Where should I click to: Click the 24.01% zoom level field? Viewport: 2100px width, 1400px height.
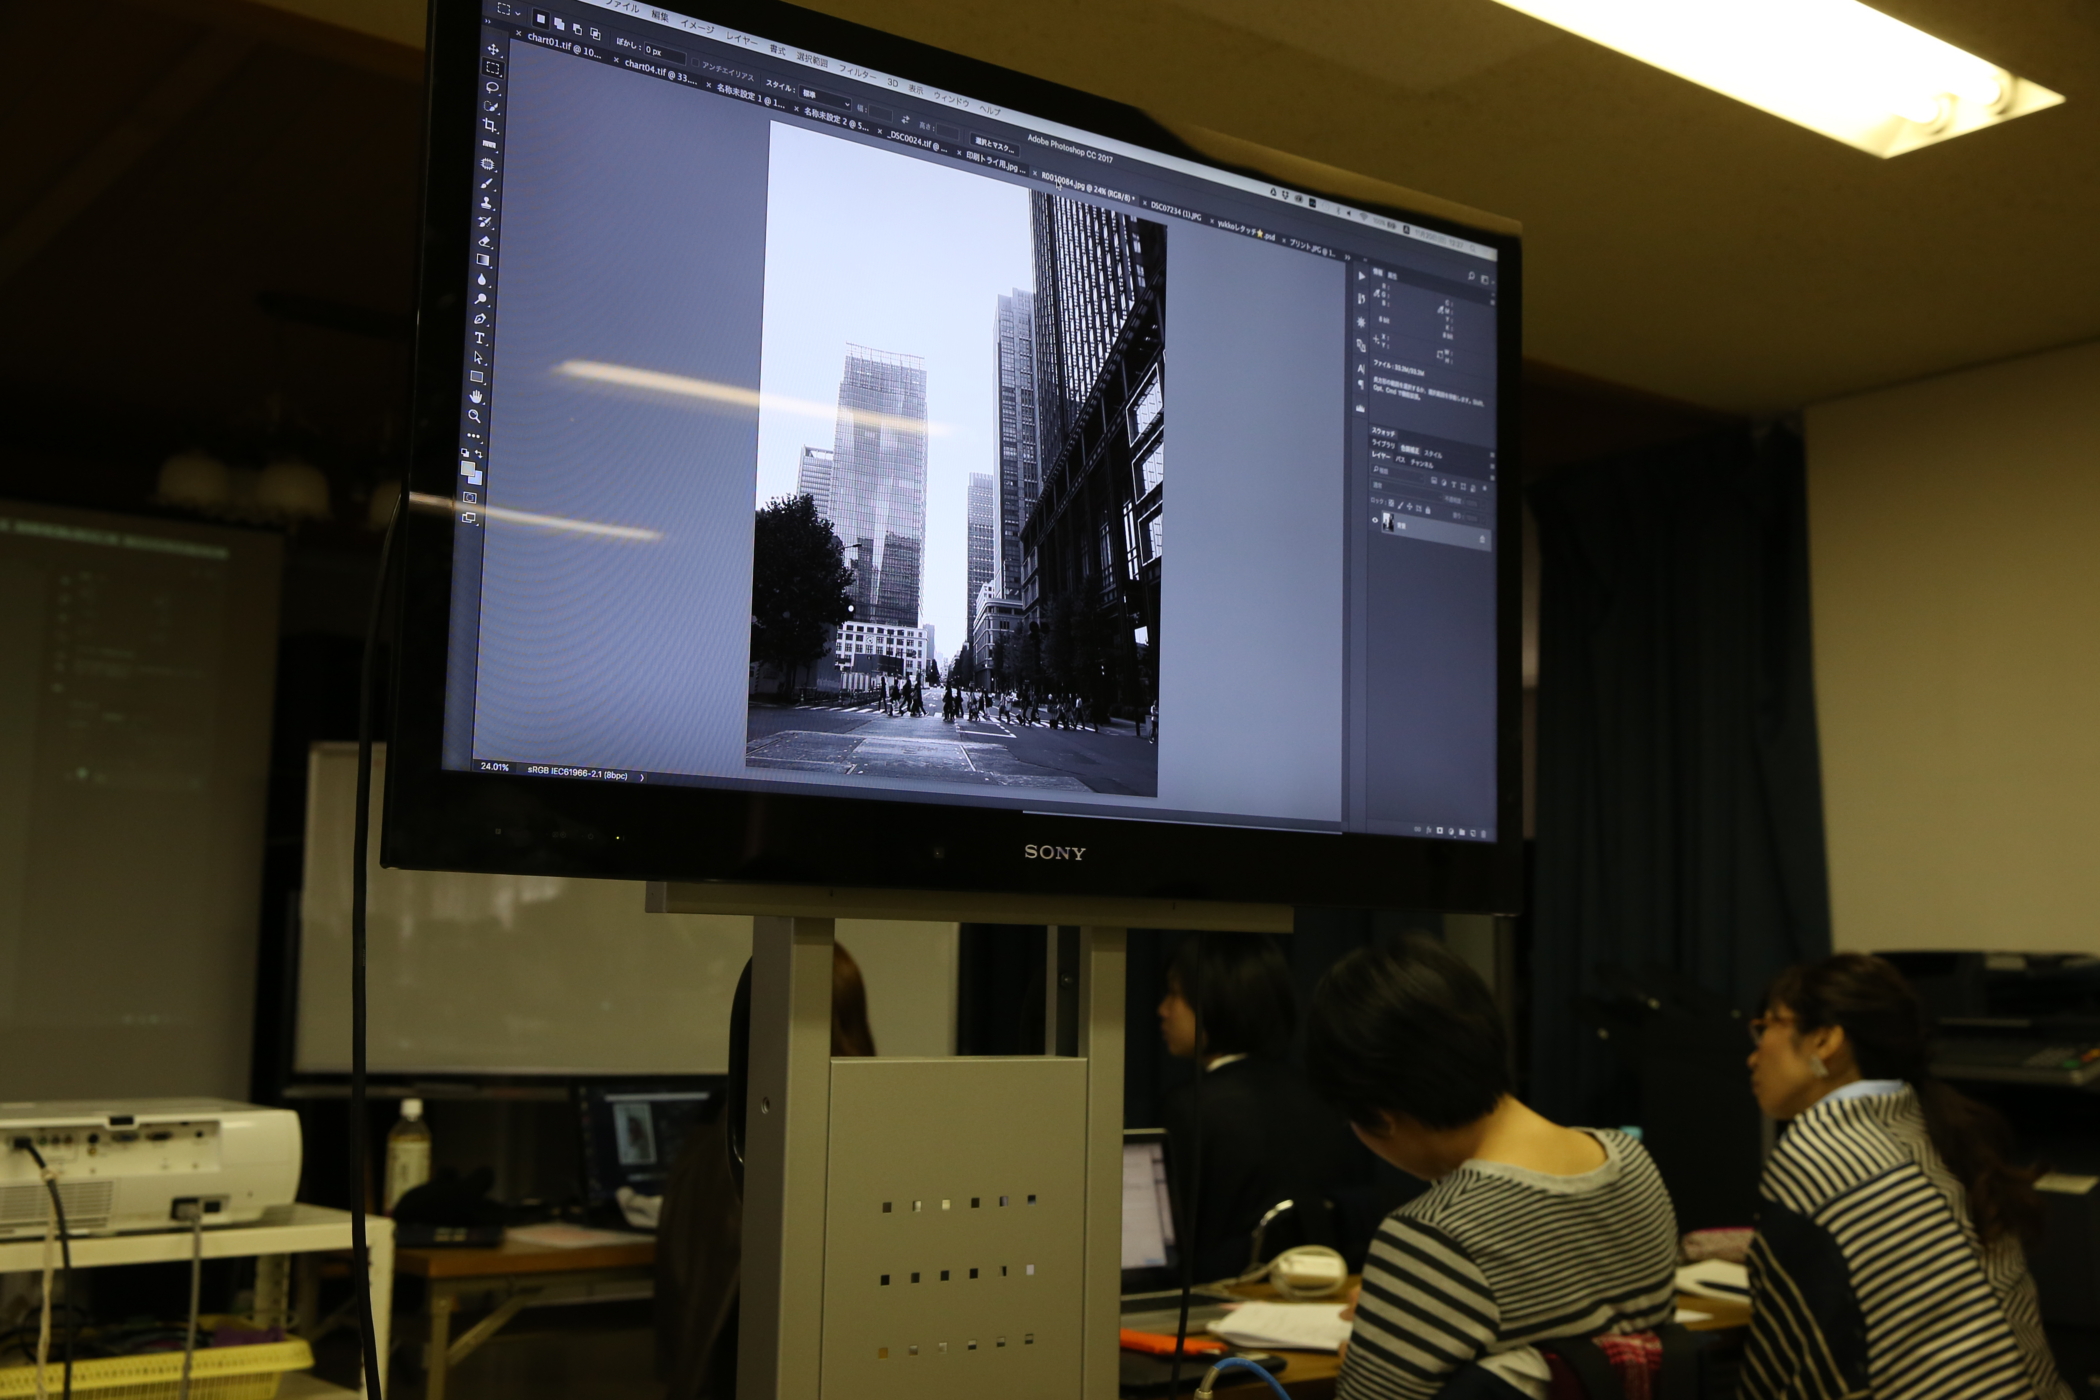(495, 767)
